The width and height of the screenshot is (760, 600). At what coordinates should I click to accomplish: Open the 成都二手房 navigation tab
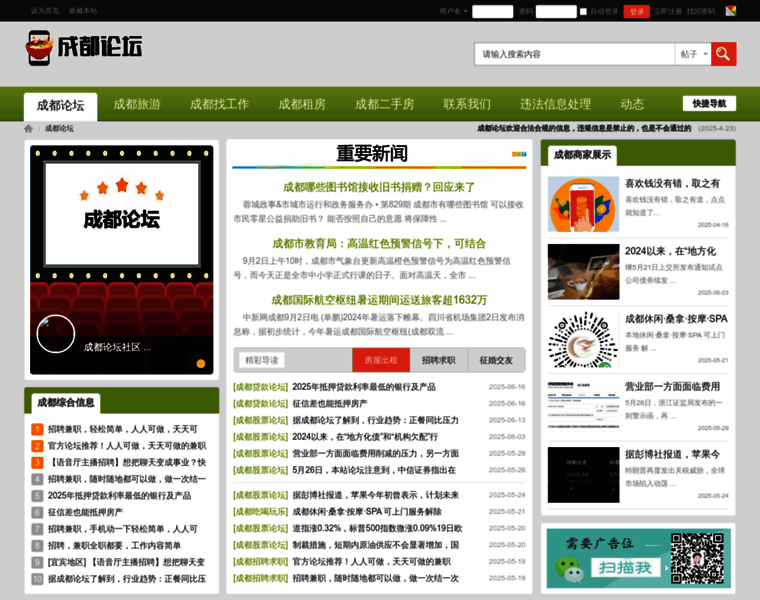pyautogui.click(x=385, y=104)
